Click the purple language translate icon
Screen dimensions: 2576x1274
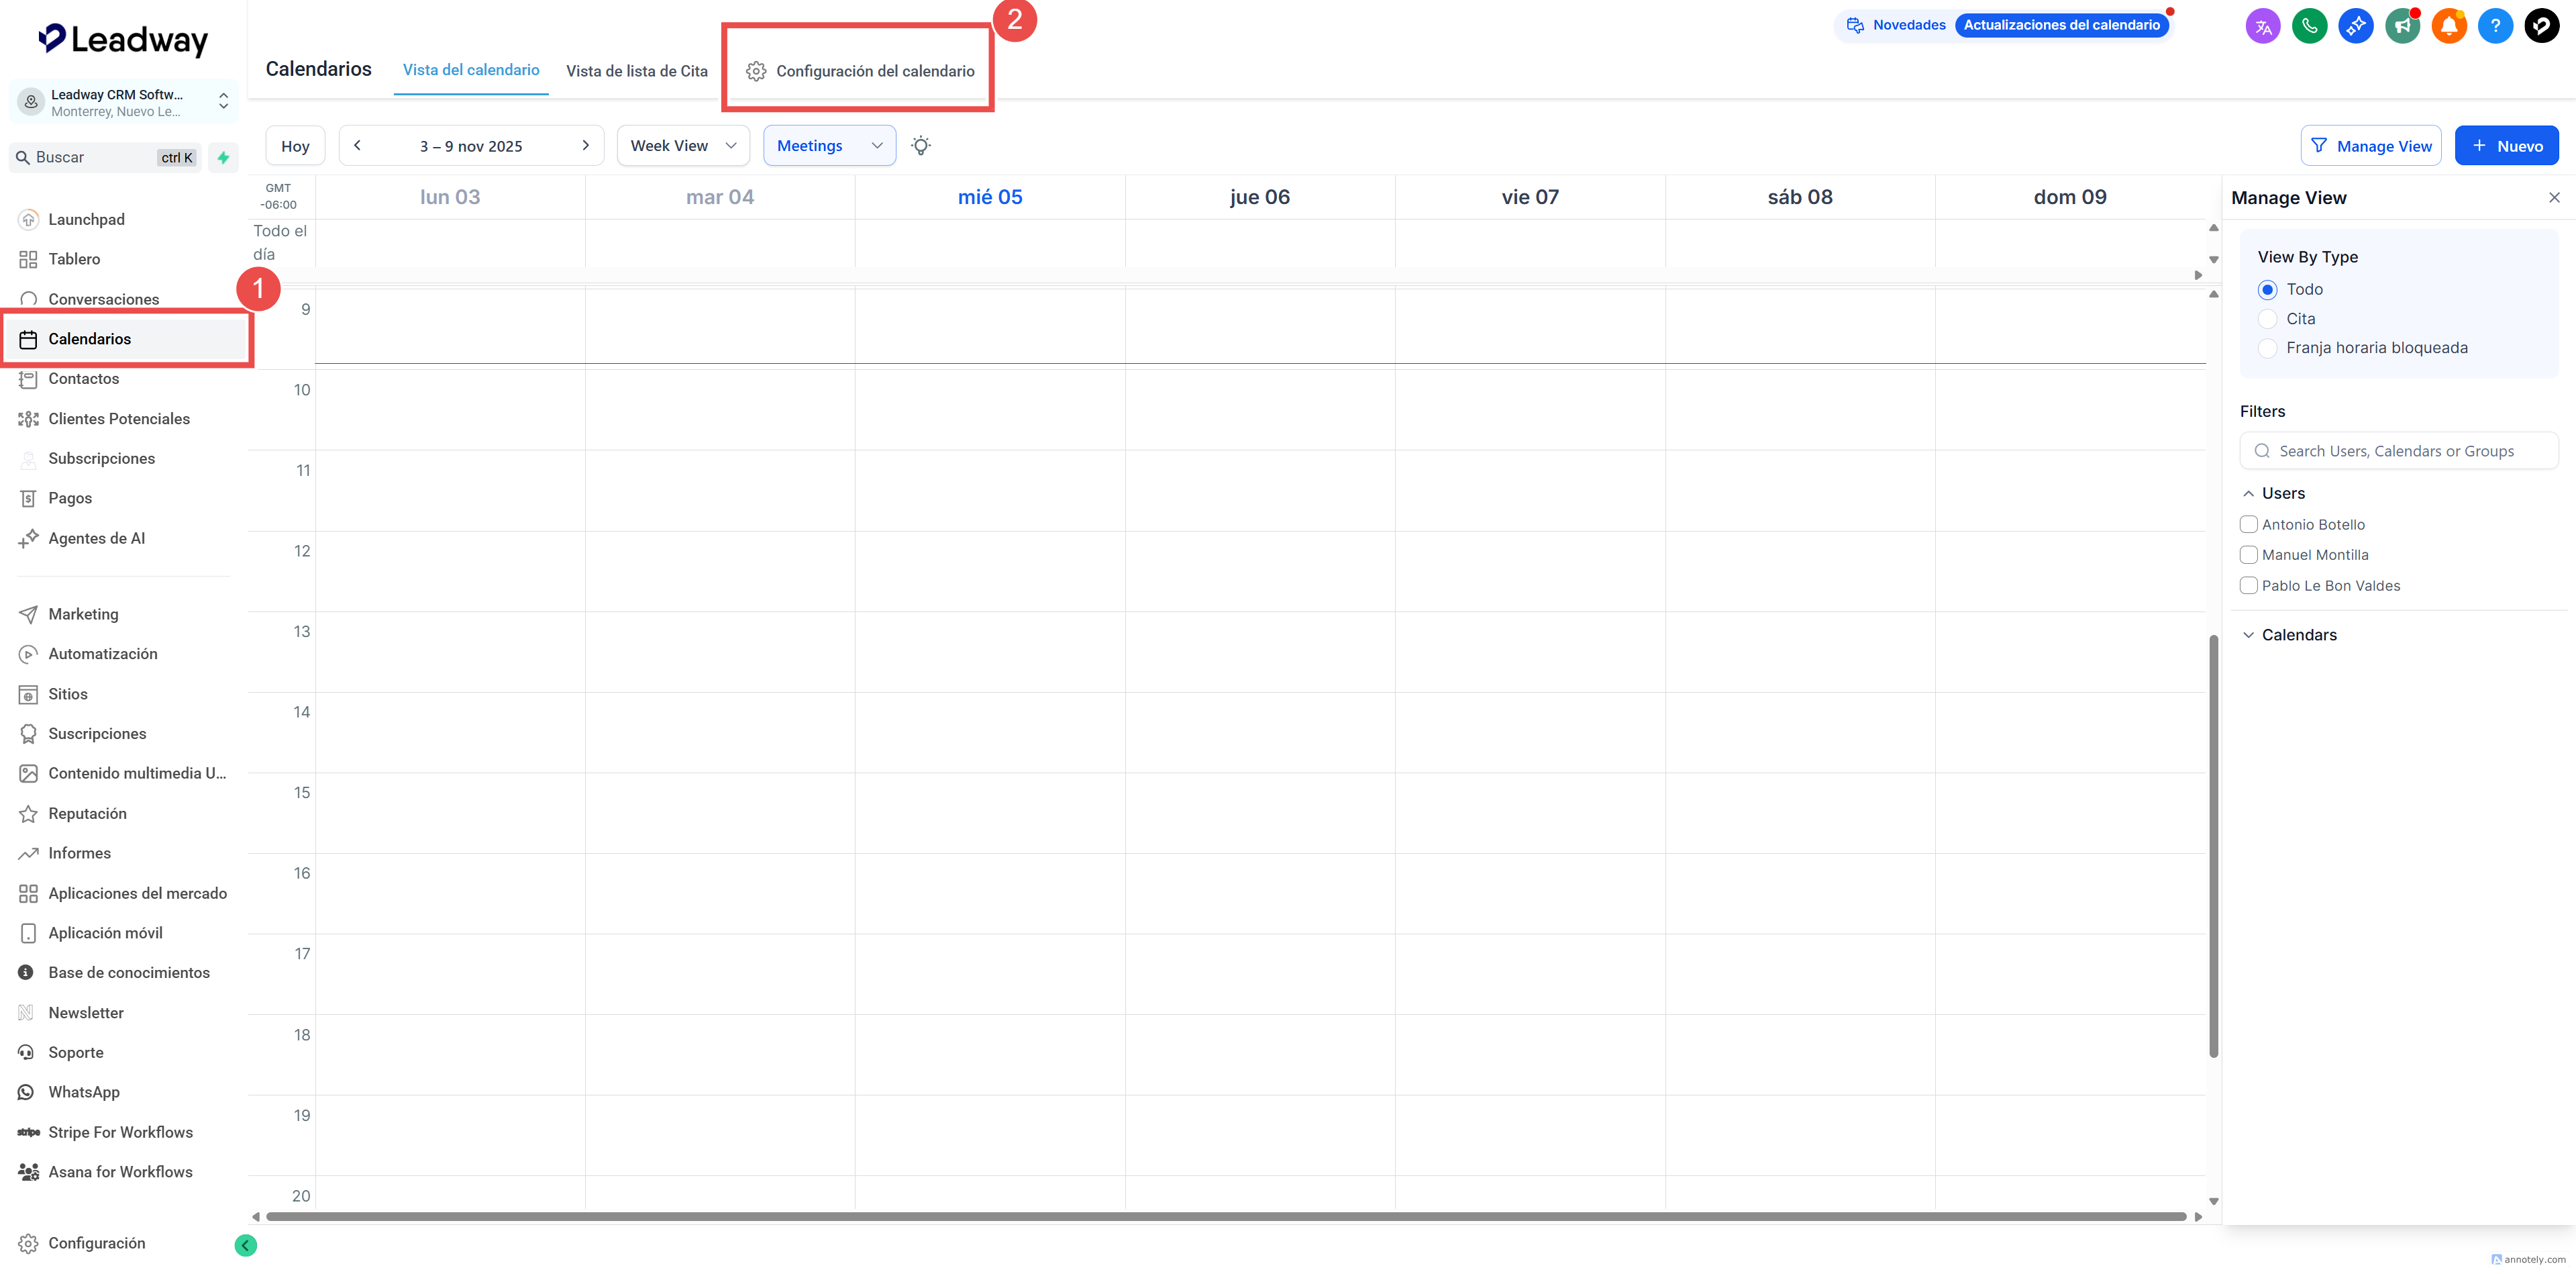coord(2263,26)
